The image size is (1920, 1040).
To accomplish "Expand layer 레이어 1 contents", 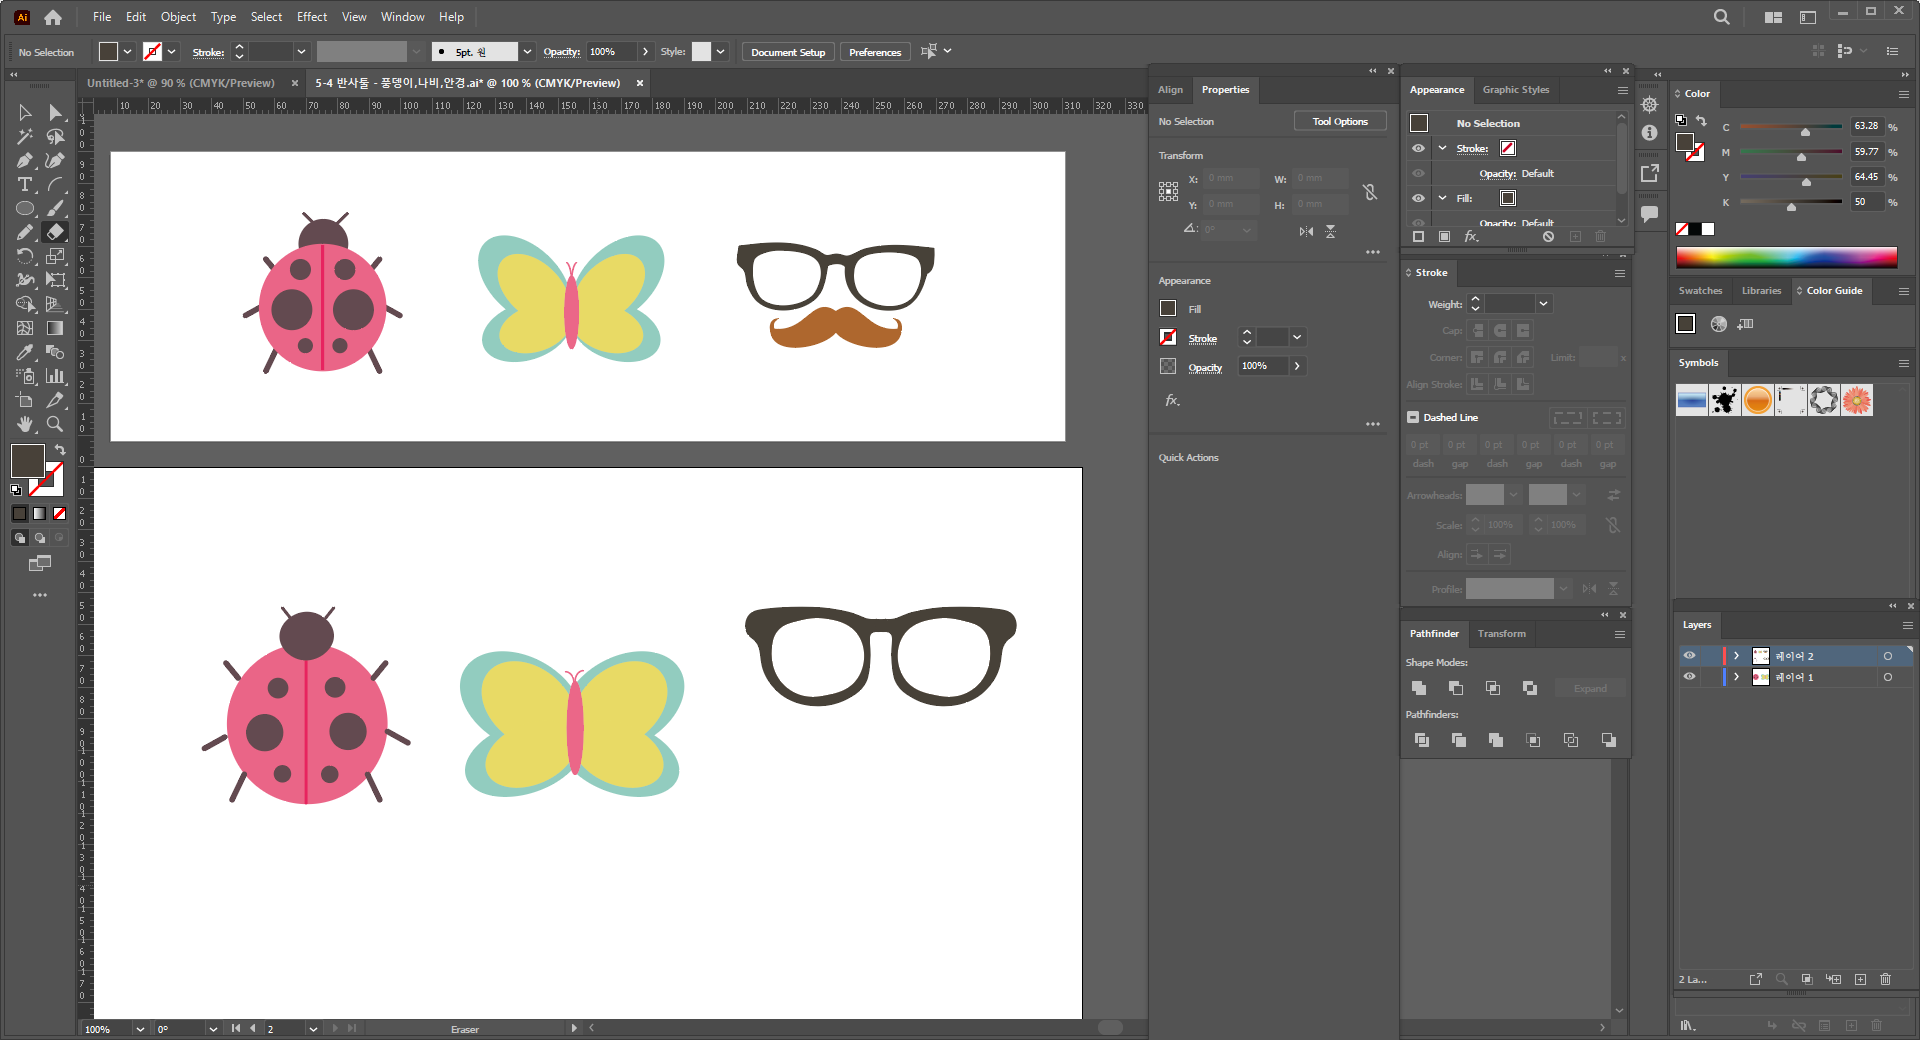I will point(1737,677).
